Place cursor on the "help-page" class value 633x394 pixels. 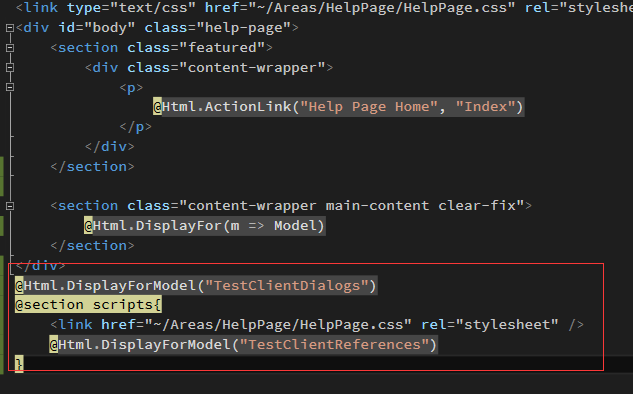(244, 28)
